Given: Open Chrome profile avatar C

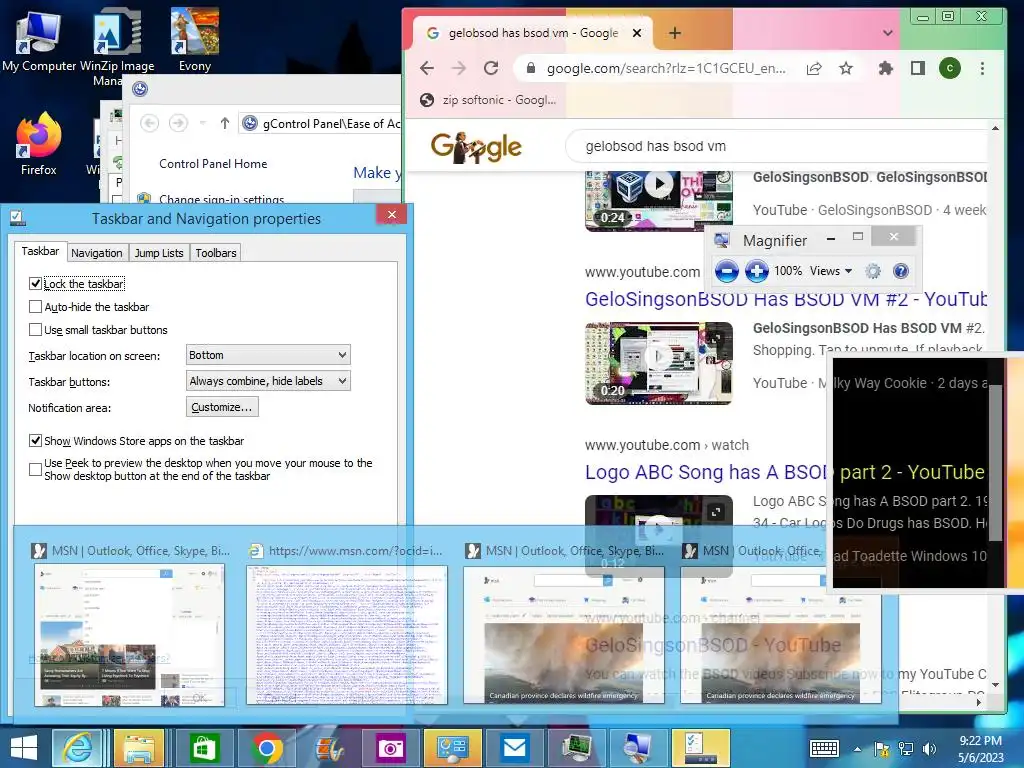Looking at the screenshot, I should 950,68.
